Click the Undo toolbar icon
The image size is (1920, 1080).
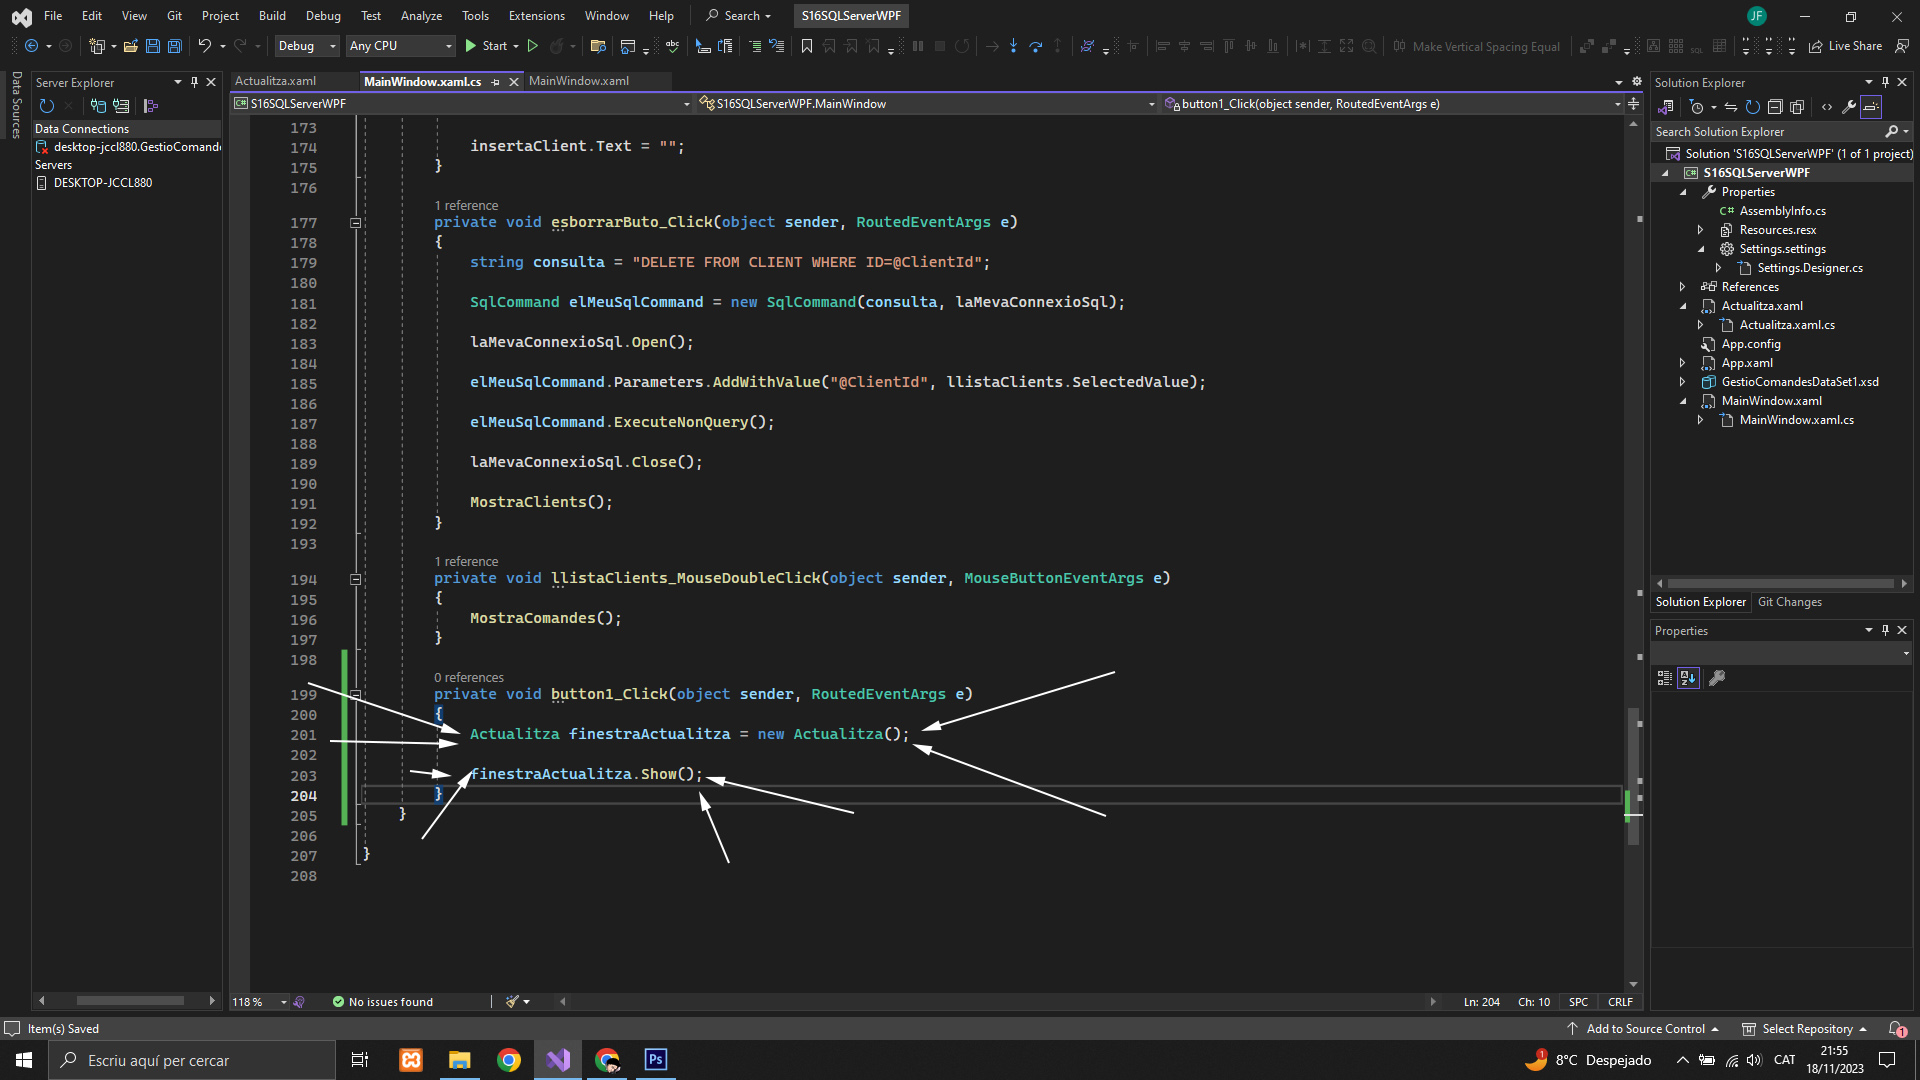pos(204,46)
